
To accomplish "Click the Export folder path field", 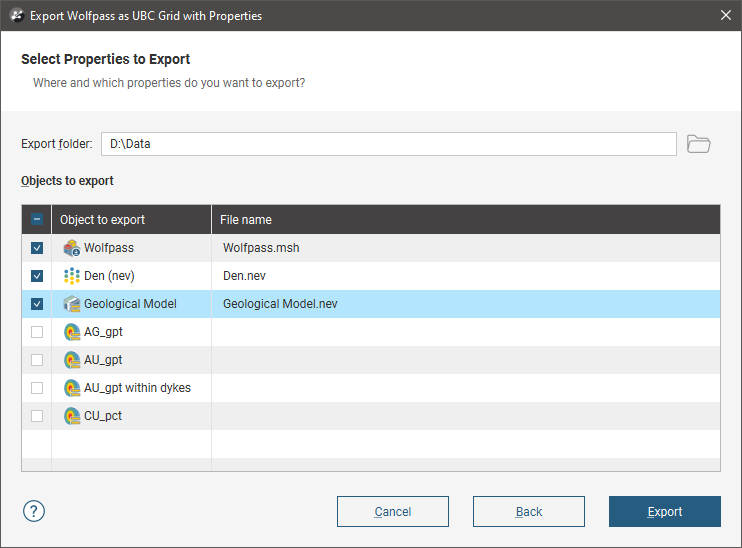I will pyautogui.click(x=388, y=144).
